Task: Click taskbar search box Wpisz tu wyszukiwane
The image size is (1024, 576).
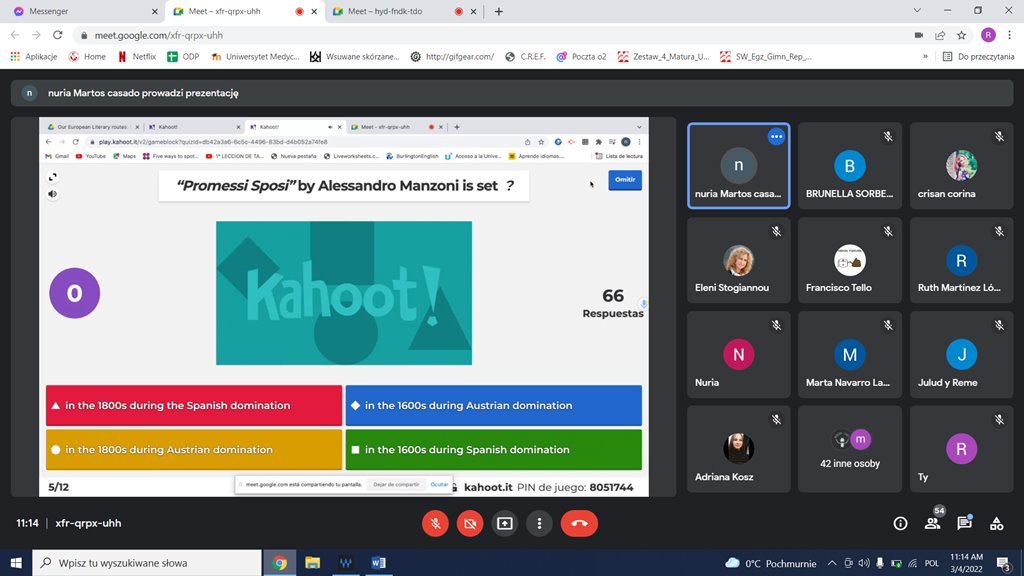Action: point(147,563)
